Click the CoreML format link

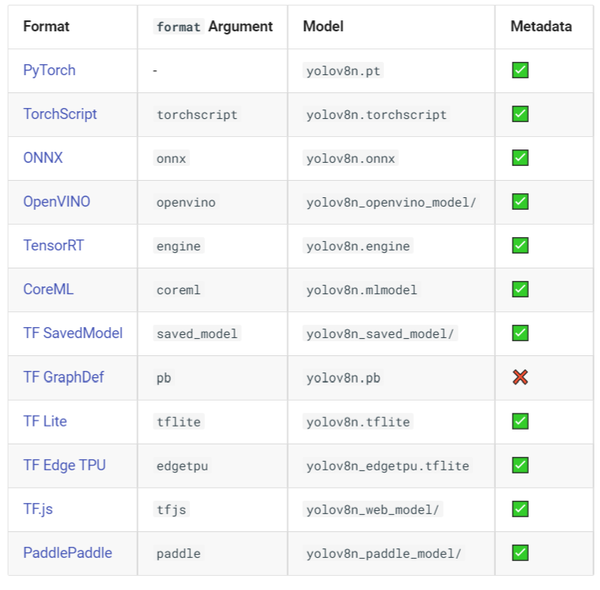(48, 289)
